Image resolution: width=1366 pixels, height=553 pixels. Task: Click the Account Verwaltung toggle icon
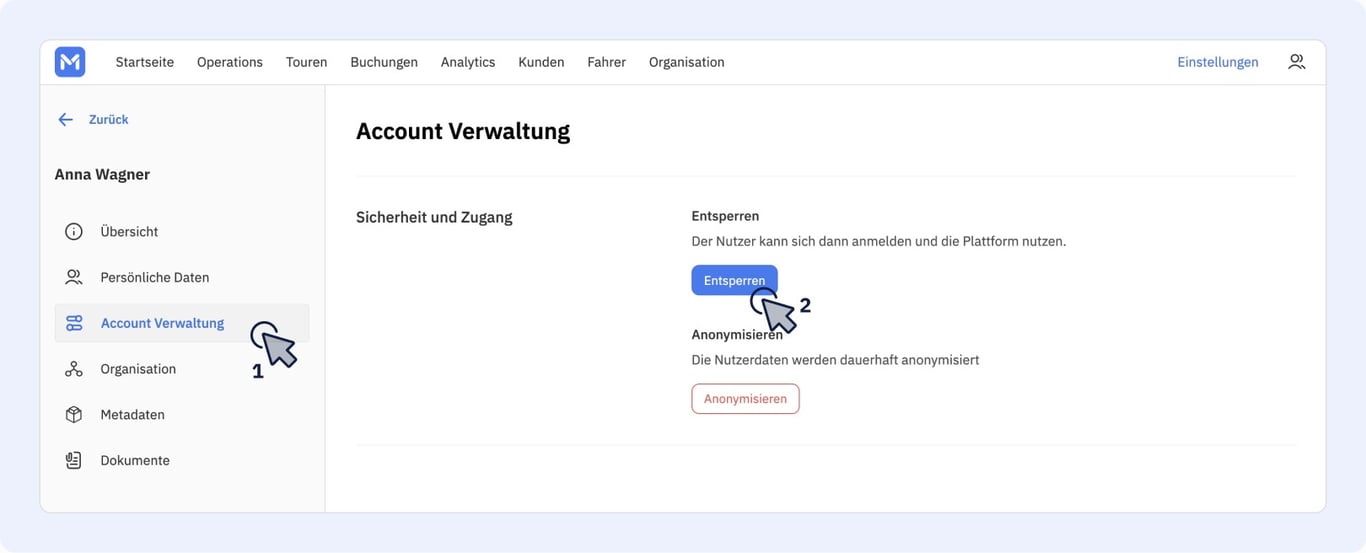click(x=74, y=323)
